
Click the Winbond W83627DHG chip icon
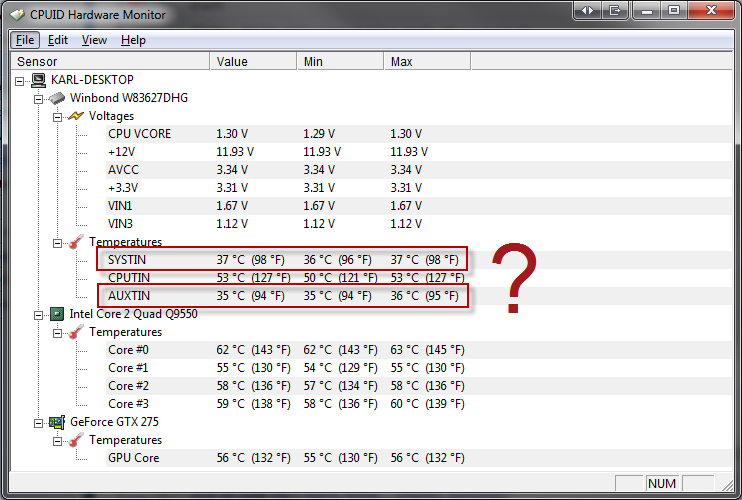(x=57, y=98)
